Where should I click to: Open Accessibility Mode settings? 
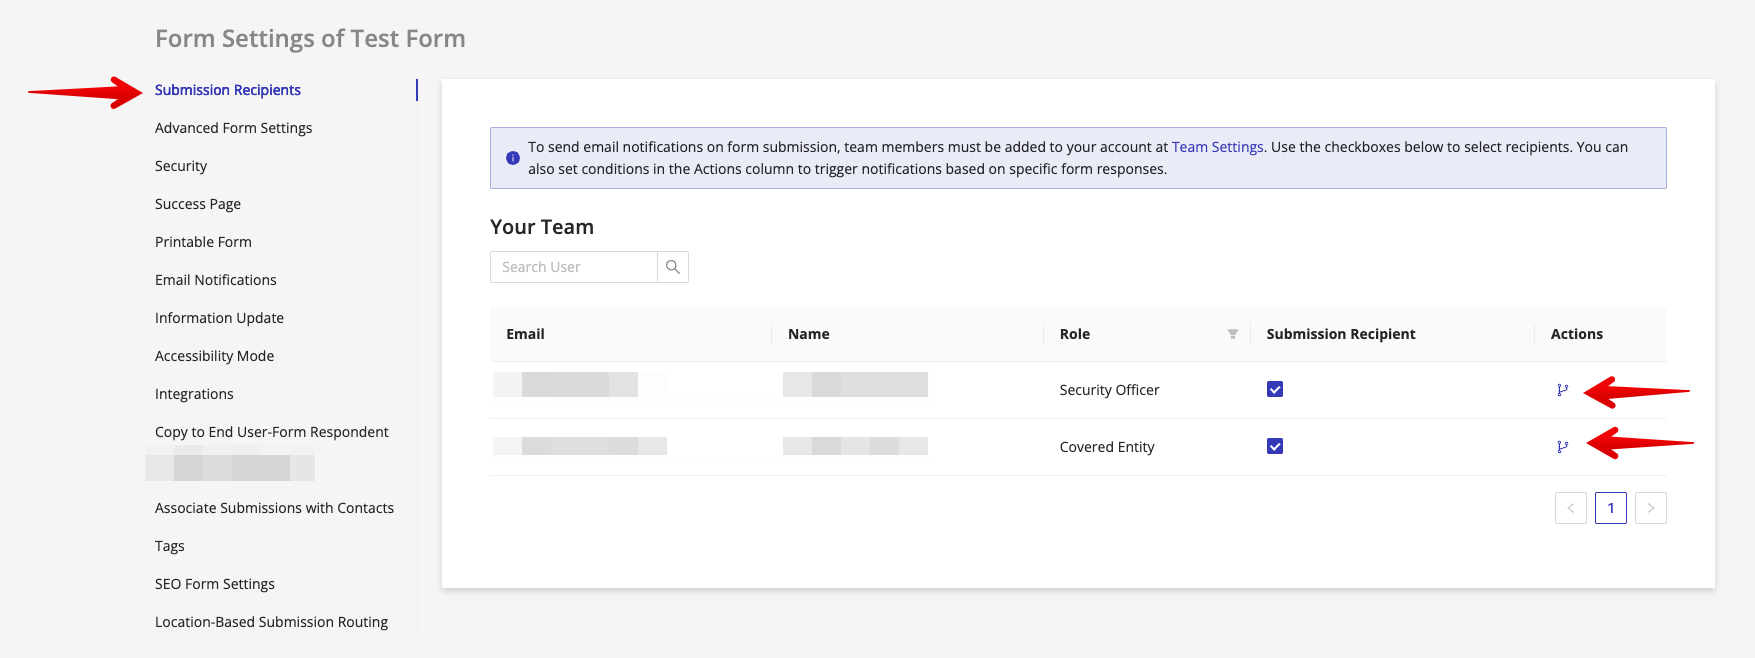click(214, 356)
